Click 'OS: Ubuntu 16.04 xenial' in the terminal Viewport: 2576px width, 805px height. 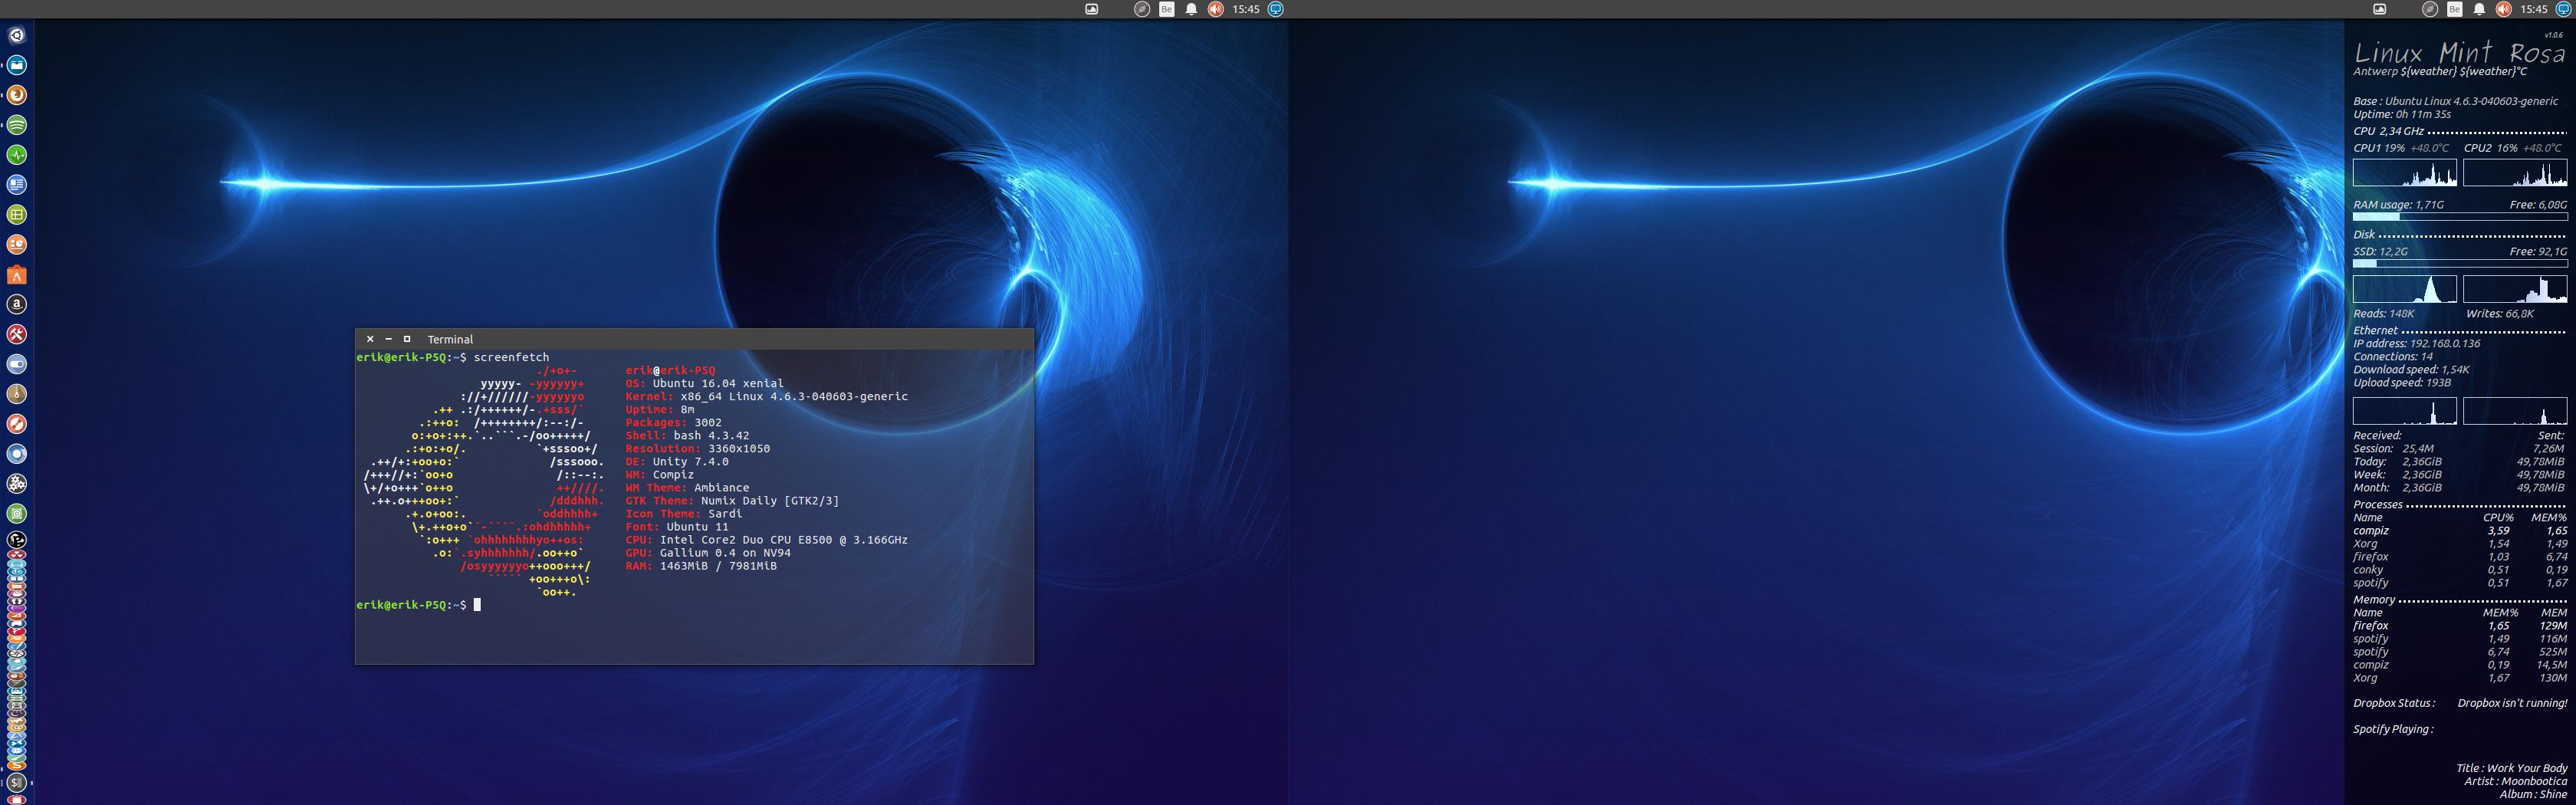(x=705, y=383)
